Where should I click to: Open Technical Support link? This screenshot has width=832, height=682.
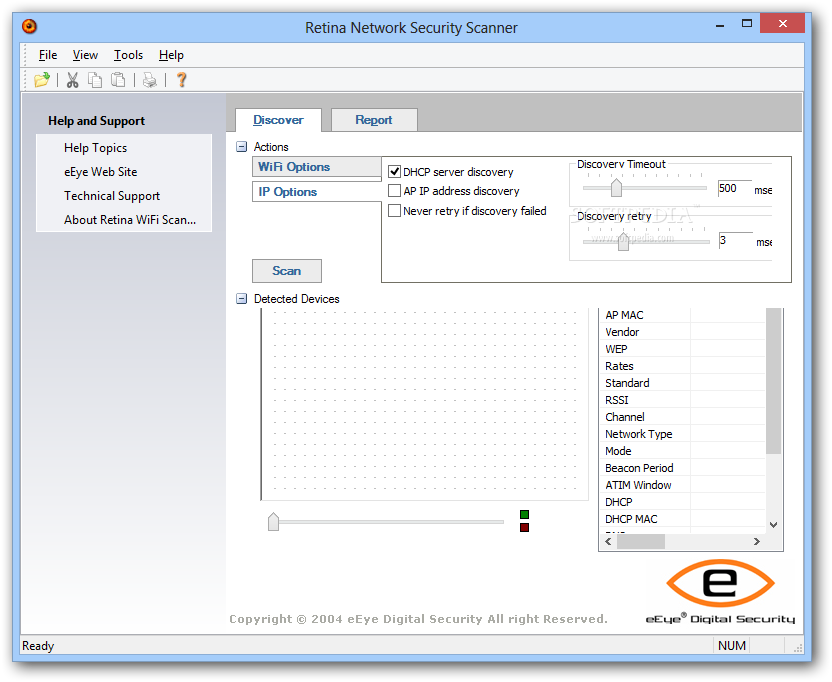click(x=112, y=196)
